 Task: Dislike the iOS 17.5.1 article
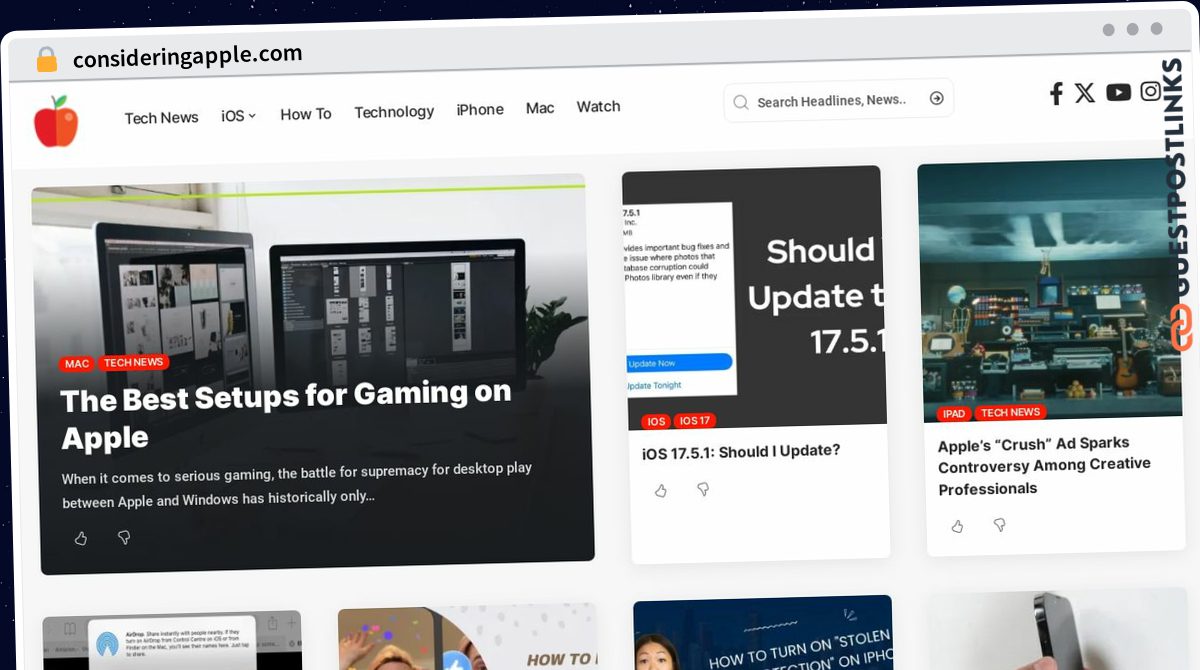coord(703,490)
